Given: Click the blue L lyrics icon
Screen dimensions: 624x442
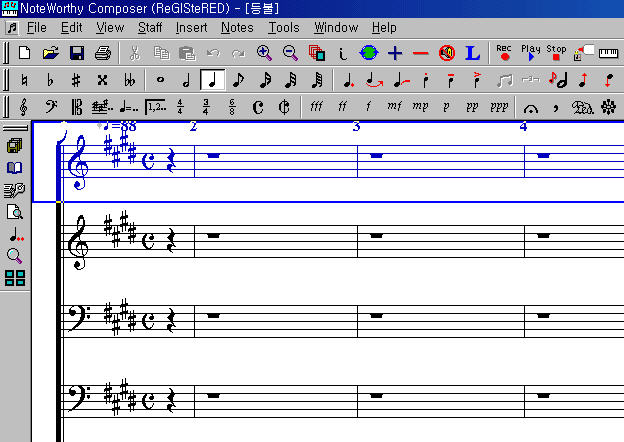Looking at the screenshot, I should tap(472, 52).
